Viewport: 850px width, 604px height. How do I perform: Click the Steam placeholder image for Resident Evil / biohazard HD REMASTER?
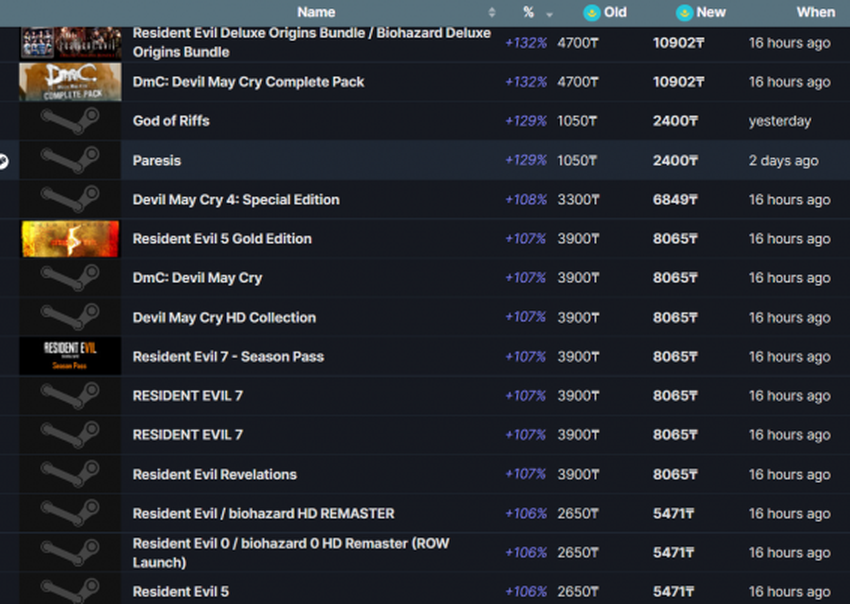click(70, 513)
